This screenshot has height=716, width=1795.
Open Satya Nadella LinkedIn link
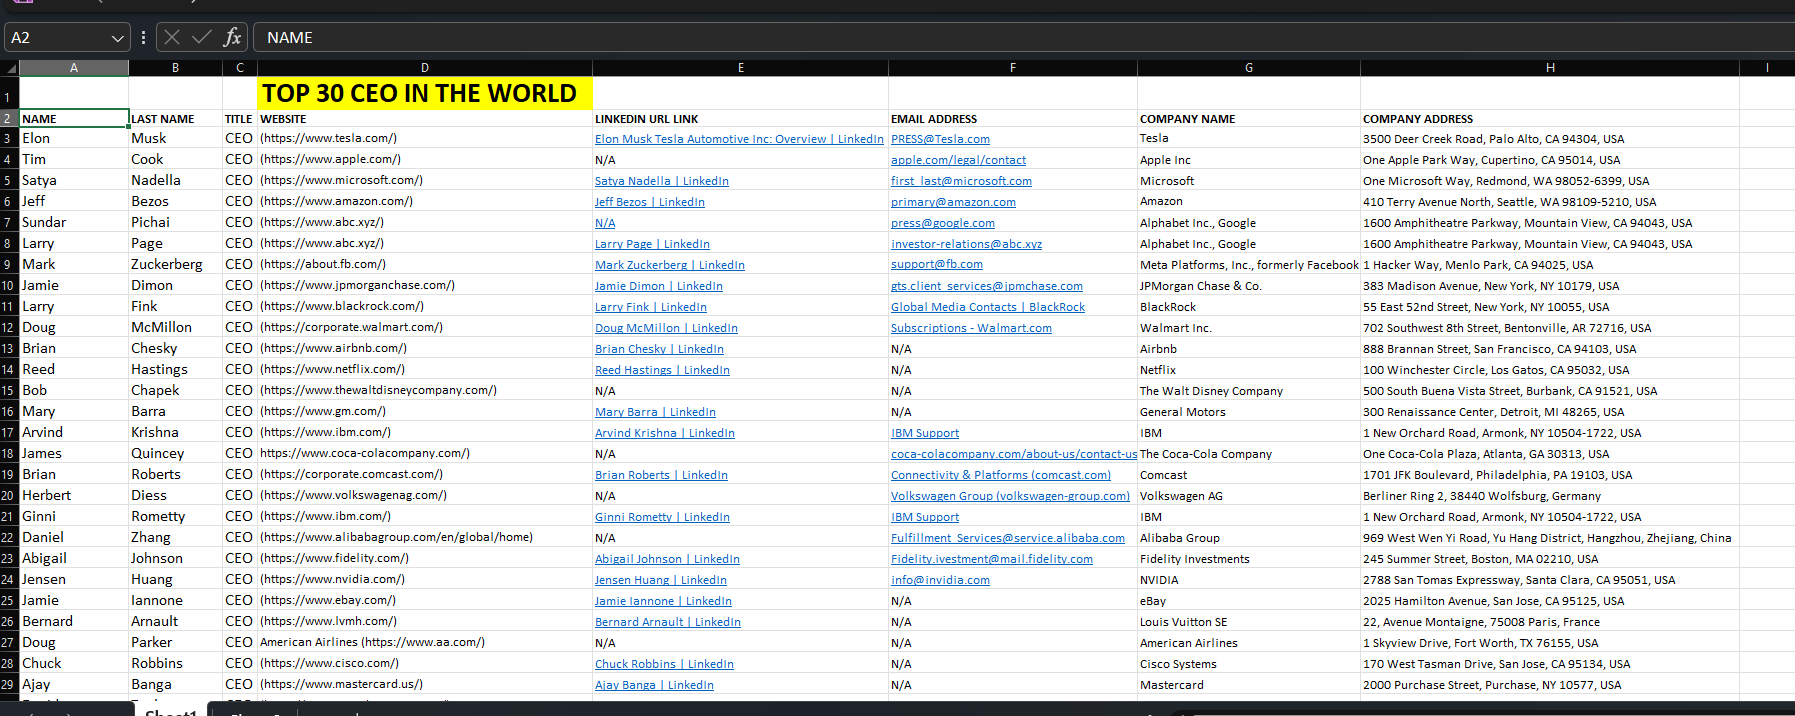pos(662,181)
